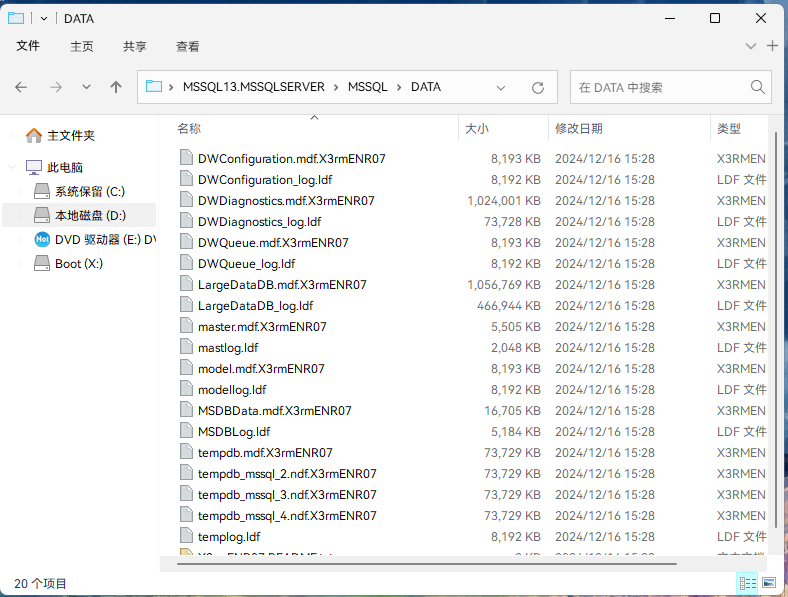Click the MSDBData.mdf.X3rmENR07 file icon
Image resolution: width=788 pixels, height=597 pixels.
(x=186, y=410)
